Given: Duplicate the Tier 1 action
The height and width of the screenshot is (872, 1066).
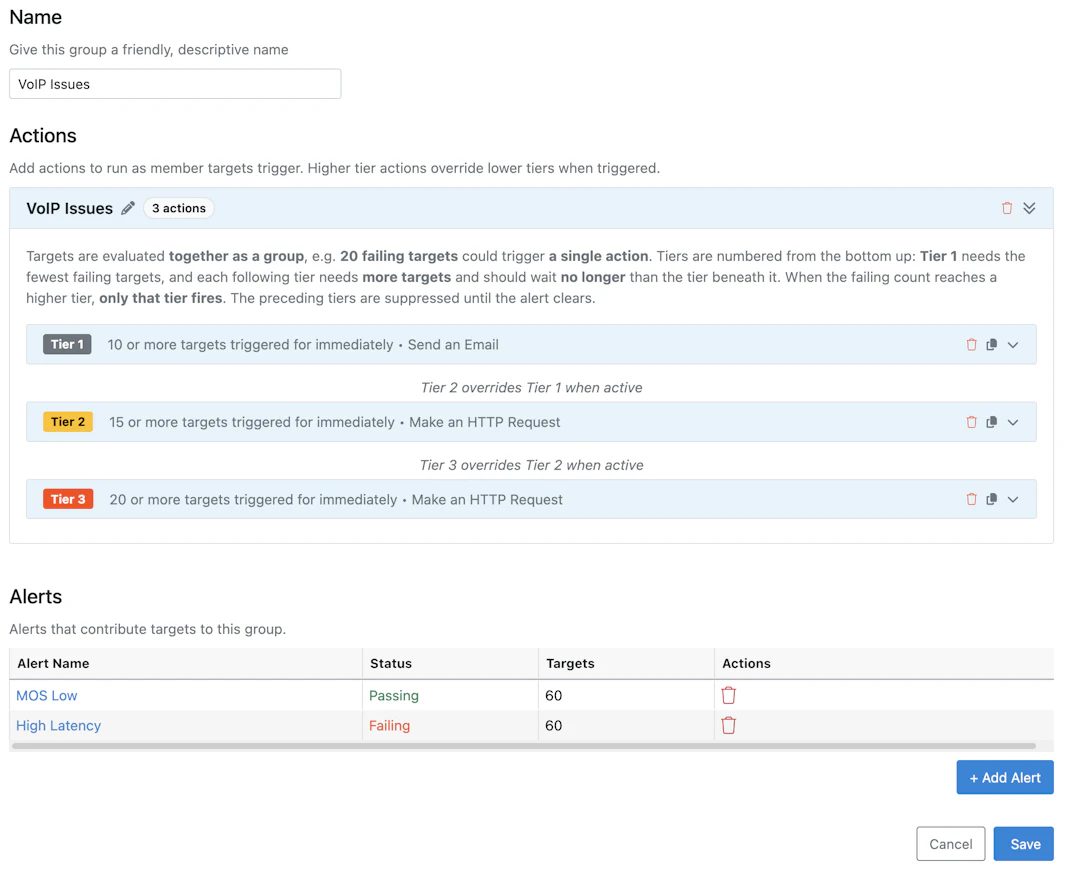Looking at the screenshot, I should click(x=992, y=345).
